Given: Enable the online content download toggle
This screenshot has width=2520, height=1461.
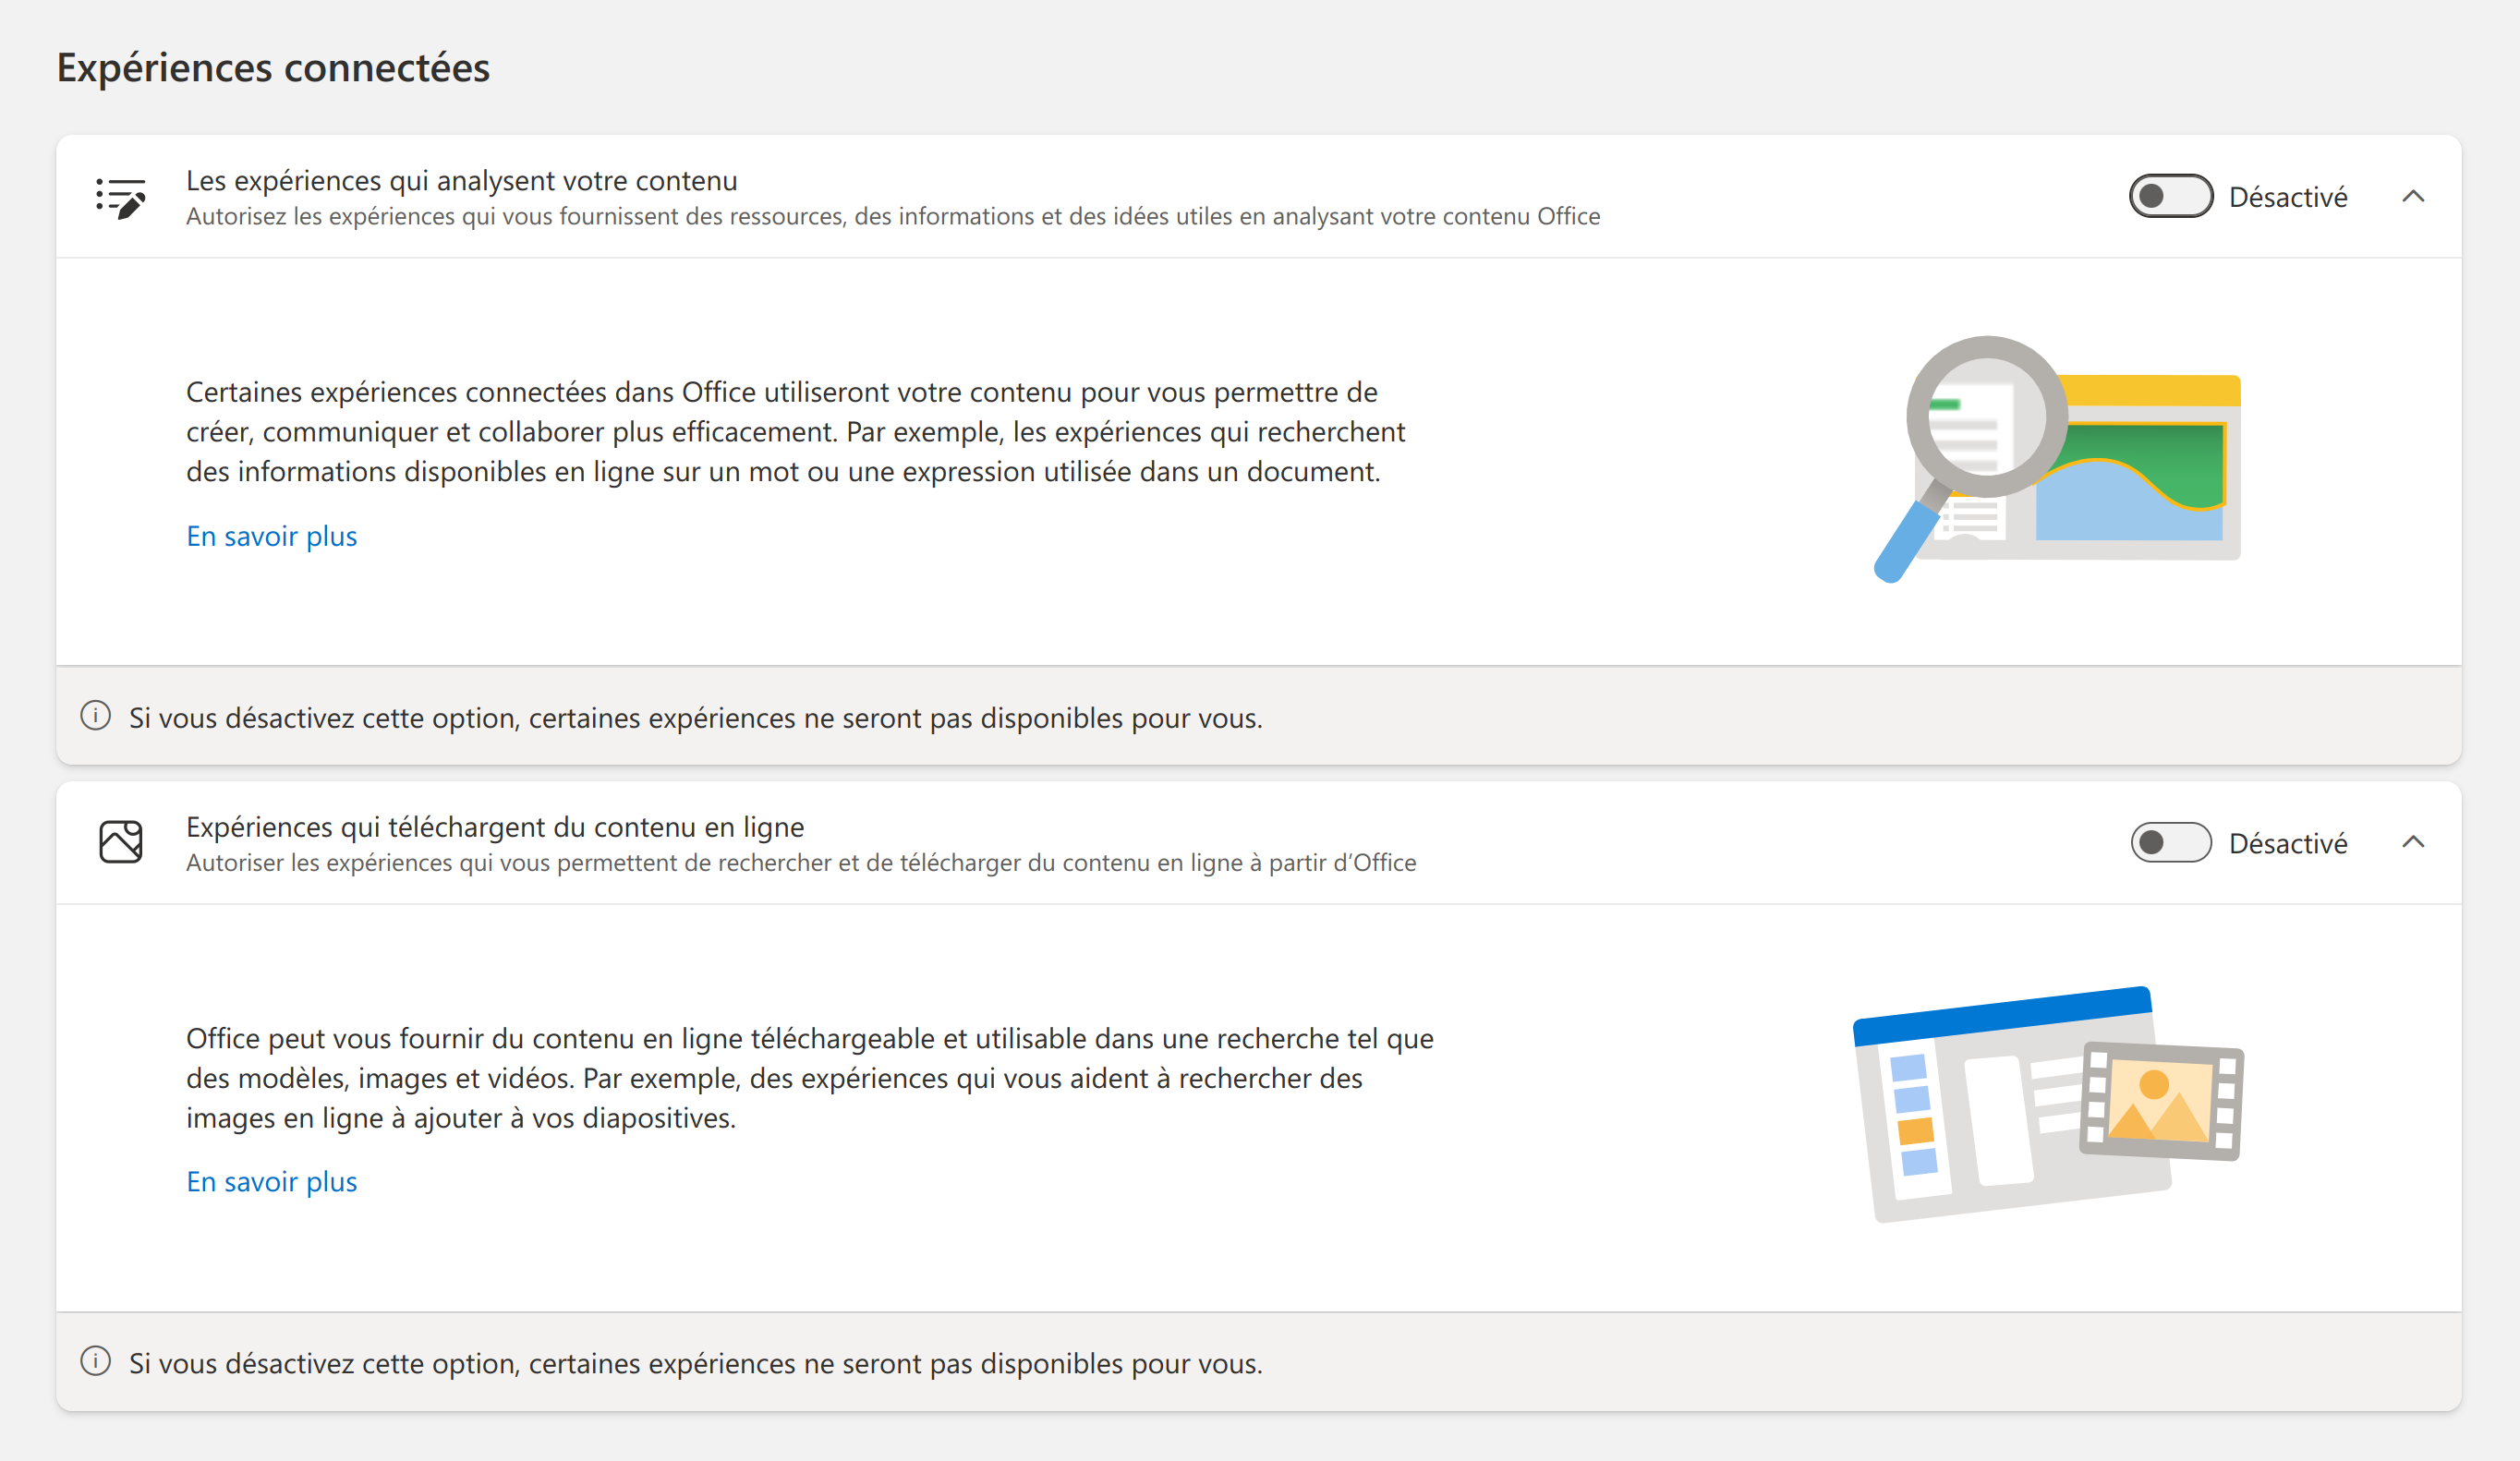Looking at the screenshot, I should [2170, 842].
